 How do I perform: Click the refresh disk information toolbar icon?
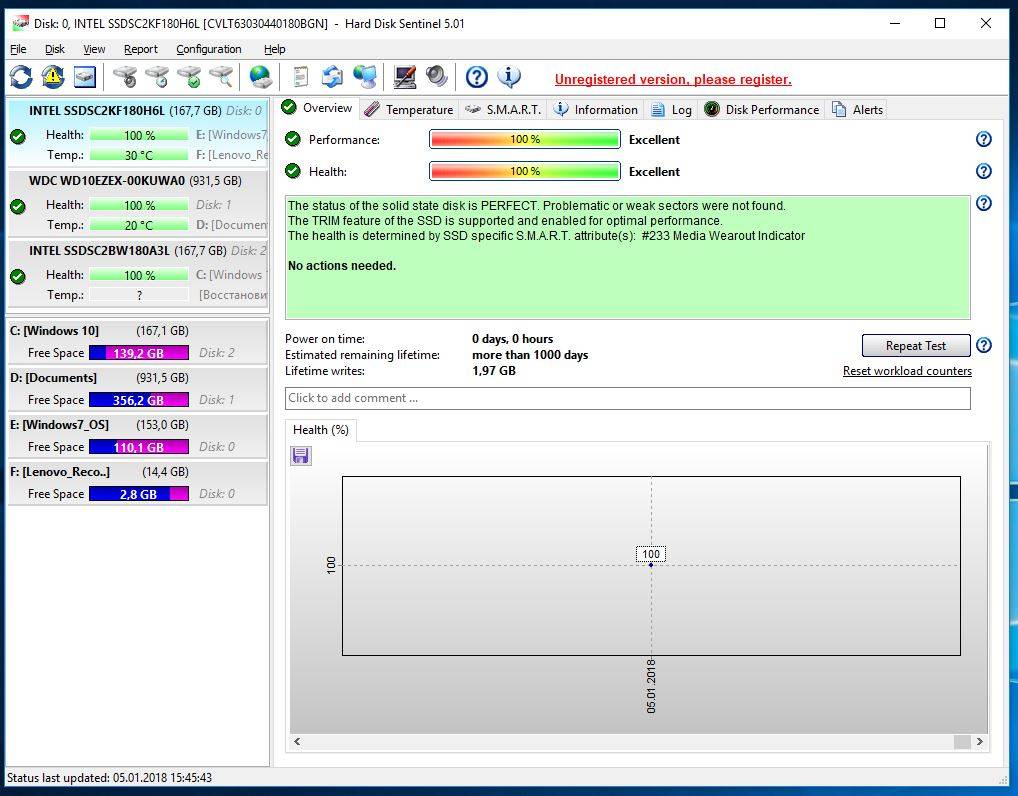pos(21,77)
